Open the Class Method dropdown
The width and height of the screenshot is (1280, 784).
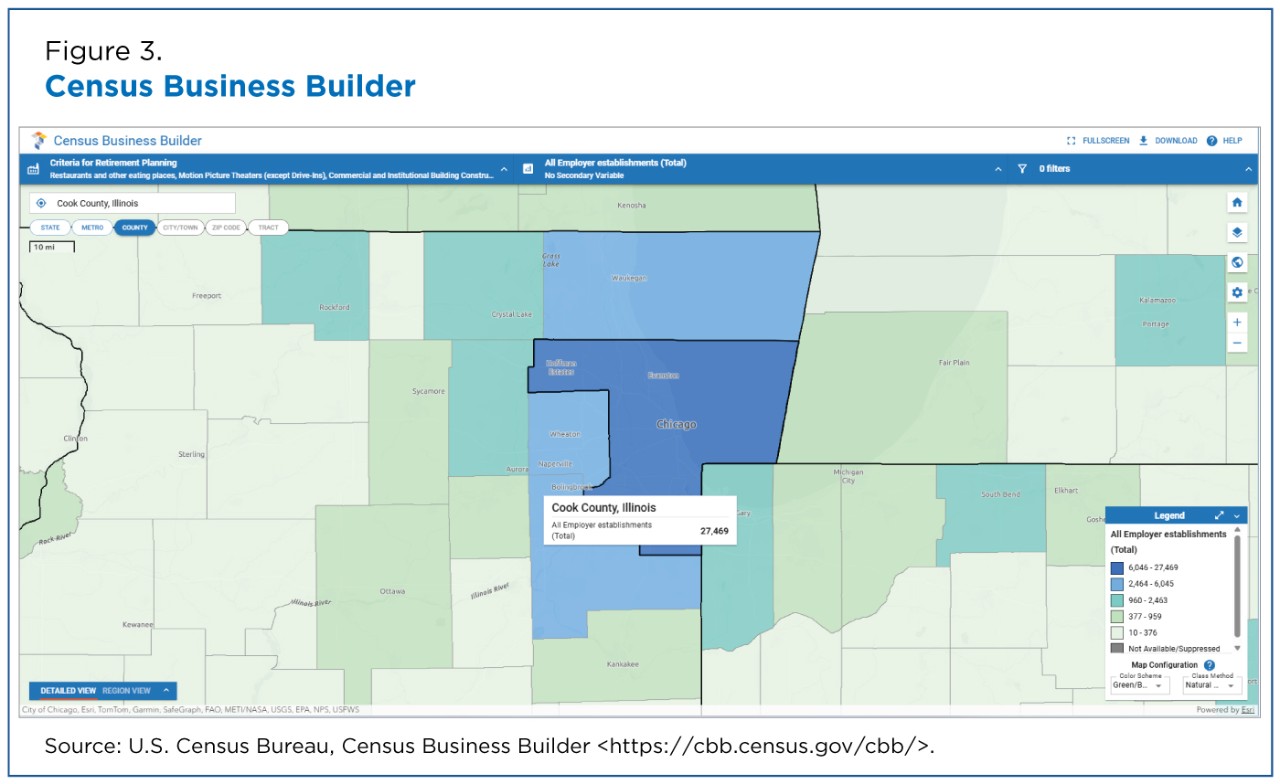click(1213, 686)
